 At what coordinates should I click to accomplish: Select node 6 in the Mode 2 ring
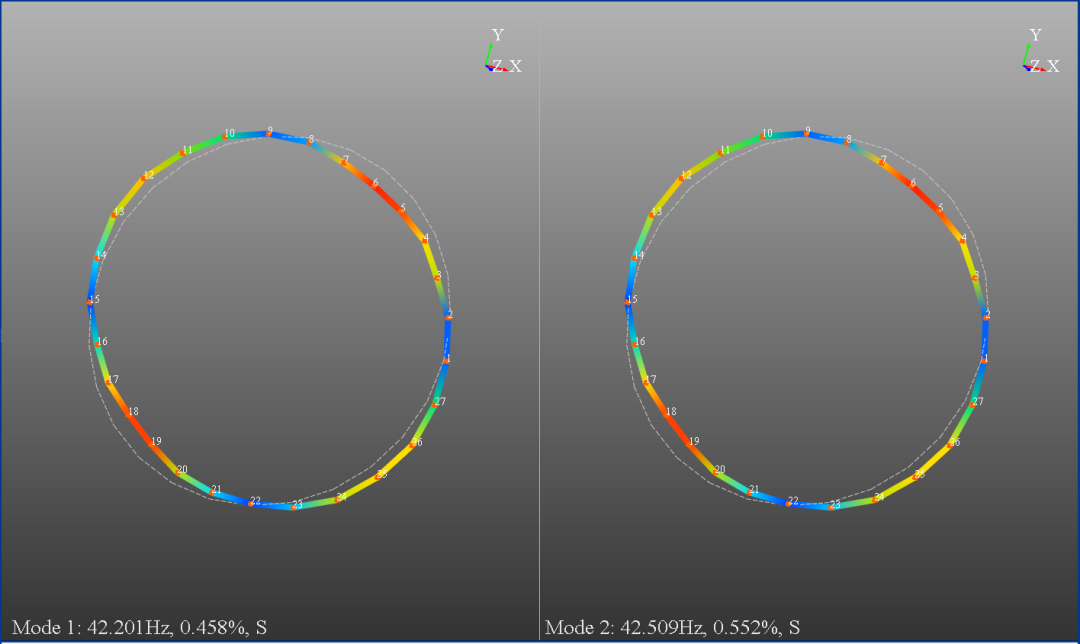(x=912, y=185)
